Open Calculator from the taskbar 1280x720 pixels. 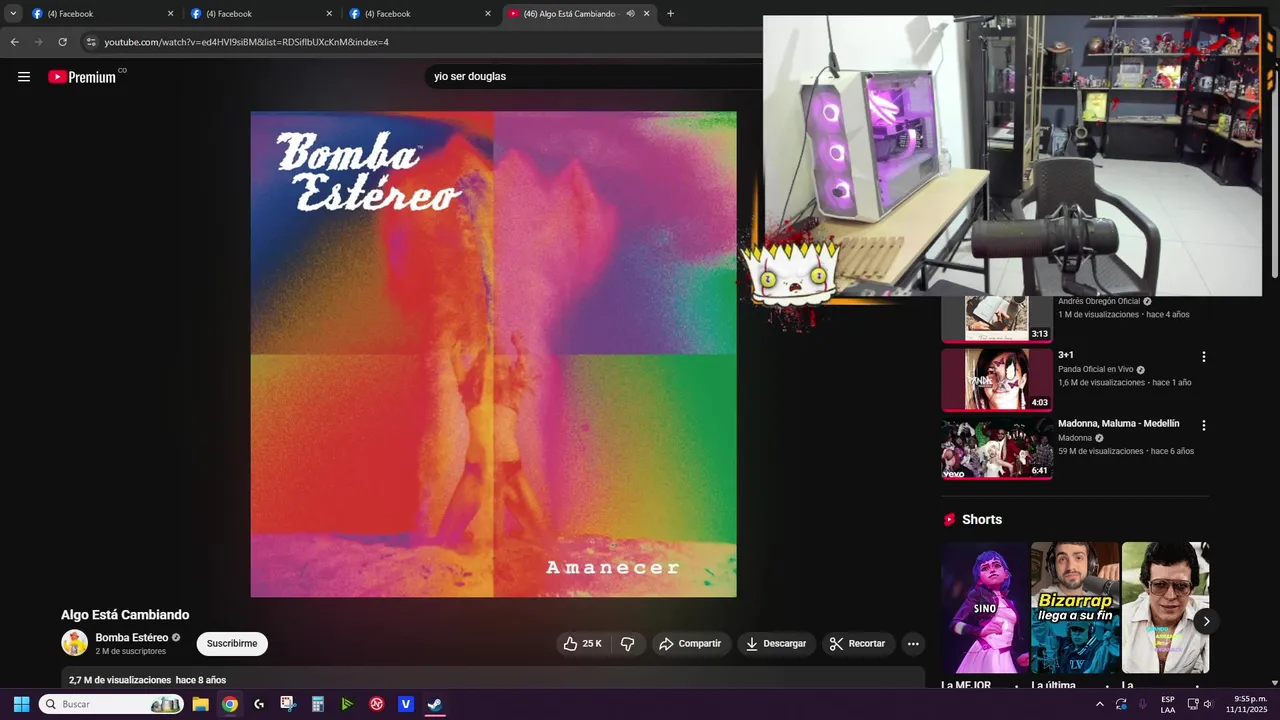pyautogui.click(x=318, y=704)
